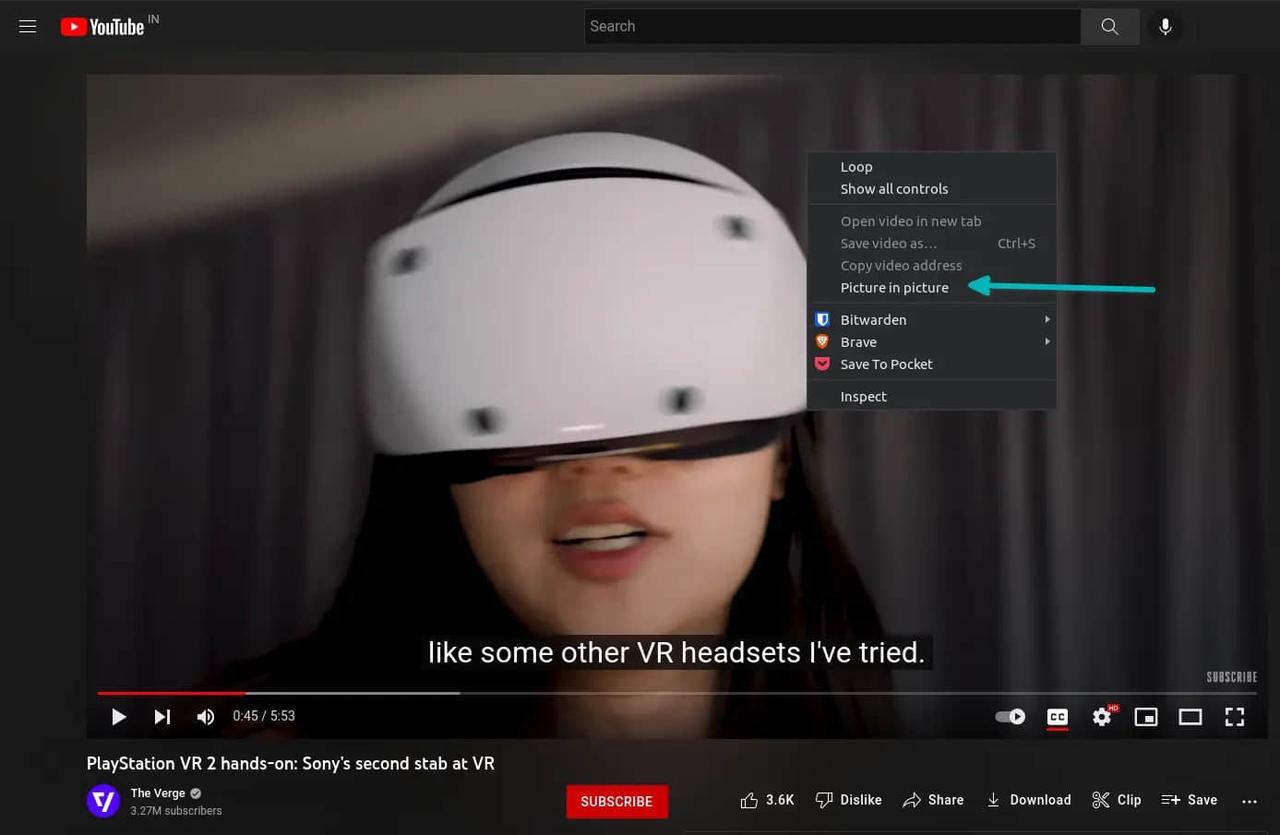Screen dimensions: 1280x835
Task: Toggle the autoplay switch
Action: click(x=1010, y=717)
